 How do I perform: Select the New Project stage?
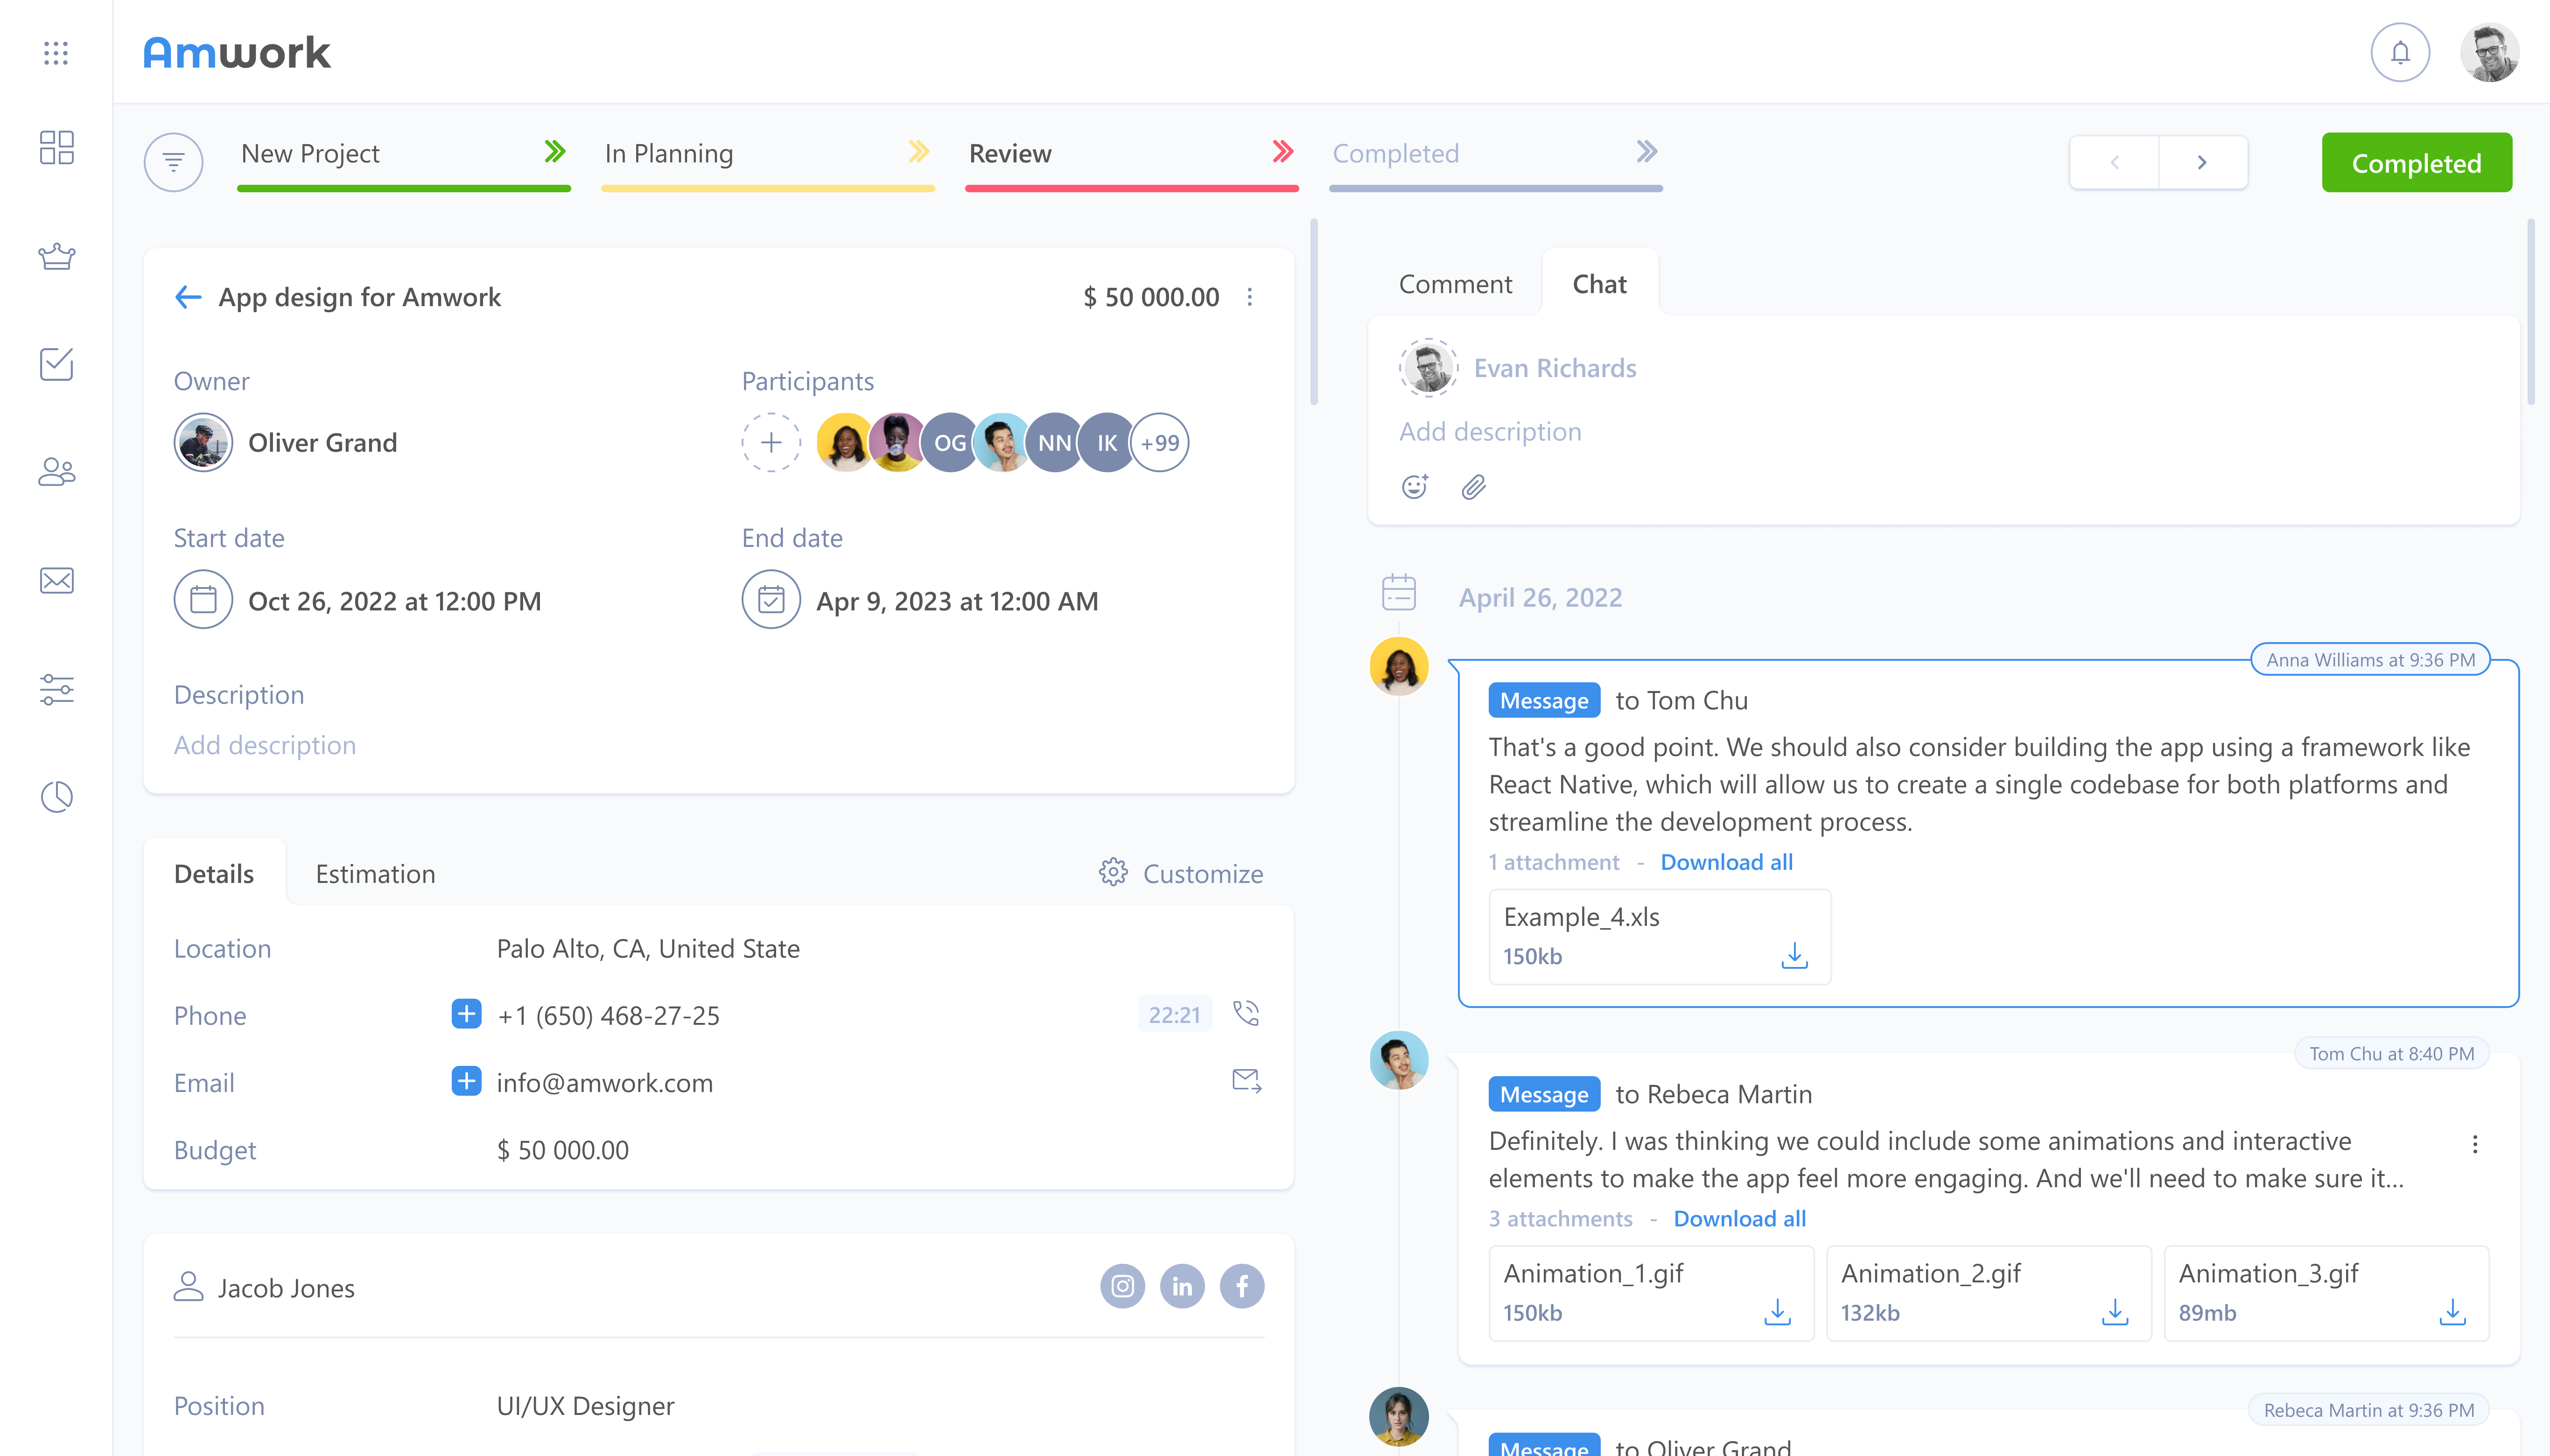[x=404, y=162]
